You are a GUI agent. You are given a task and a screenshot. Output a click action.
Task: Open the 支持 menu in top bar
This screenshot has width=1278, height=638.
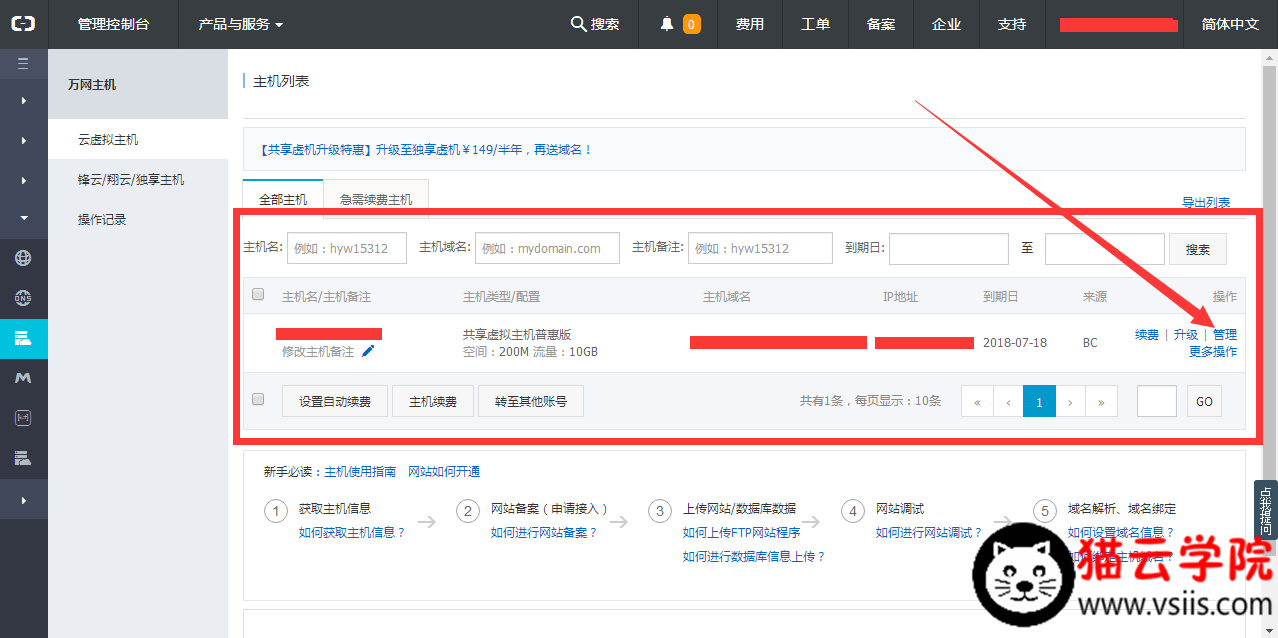click(1012, 24)
